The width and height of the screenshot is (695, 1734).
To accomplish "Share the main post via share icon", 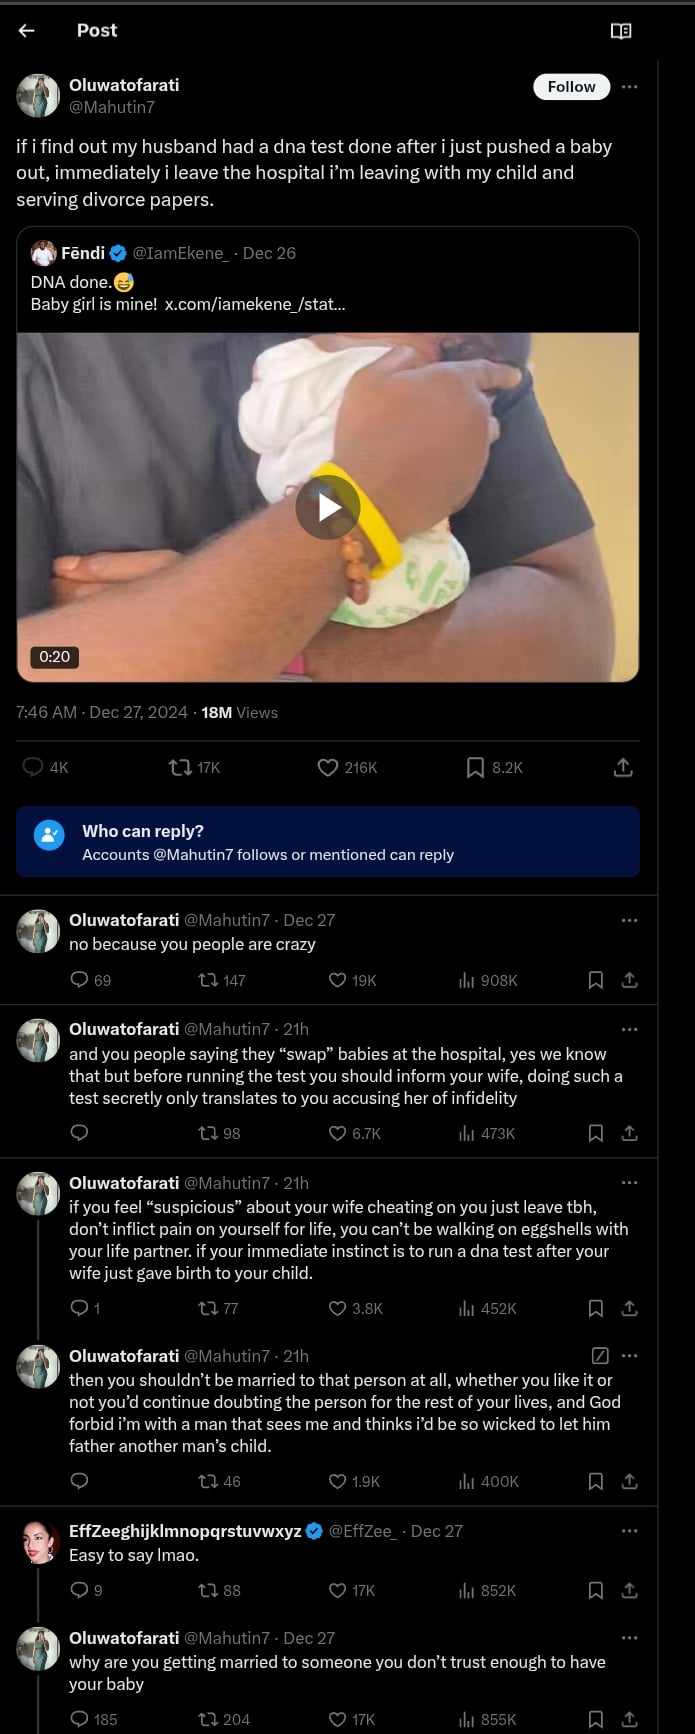I will coord(622,767).
